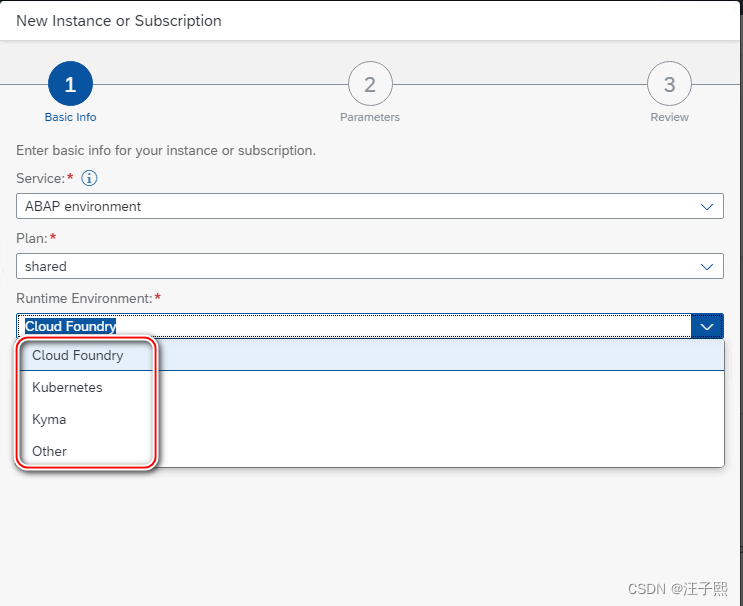Collapse the Runtime Environment dropdown arrow
Image resolution: width=743 pixels, height=606 pixels.
tap(707, 326)
